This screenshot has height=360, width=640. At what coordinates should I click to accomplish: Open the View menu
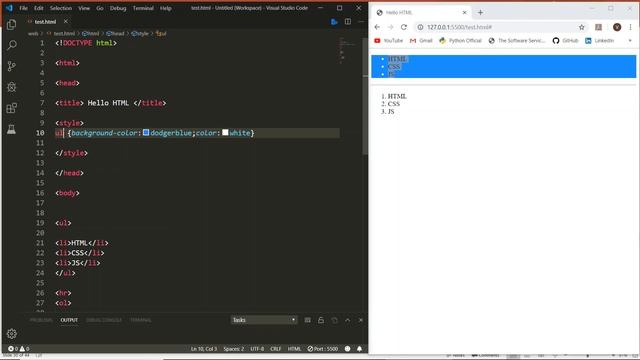[x=84, y=8]
